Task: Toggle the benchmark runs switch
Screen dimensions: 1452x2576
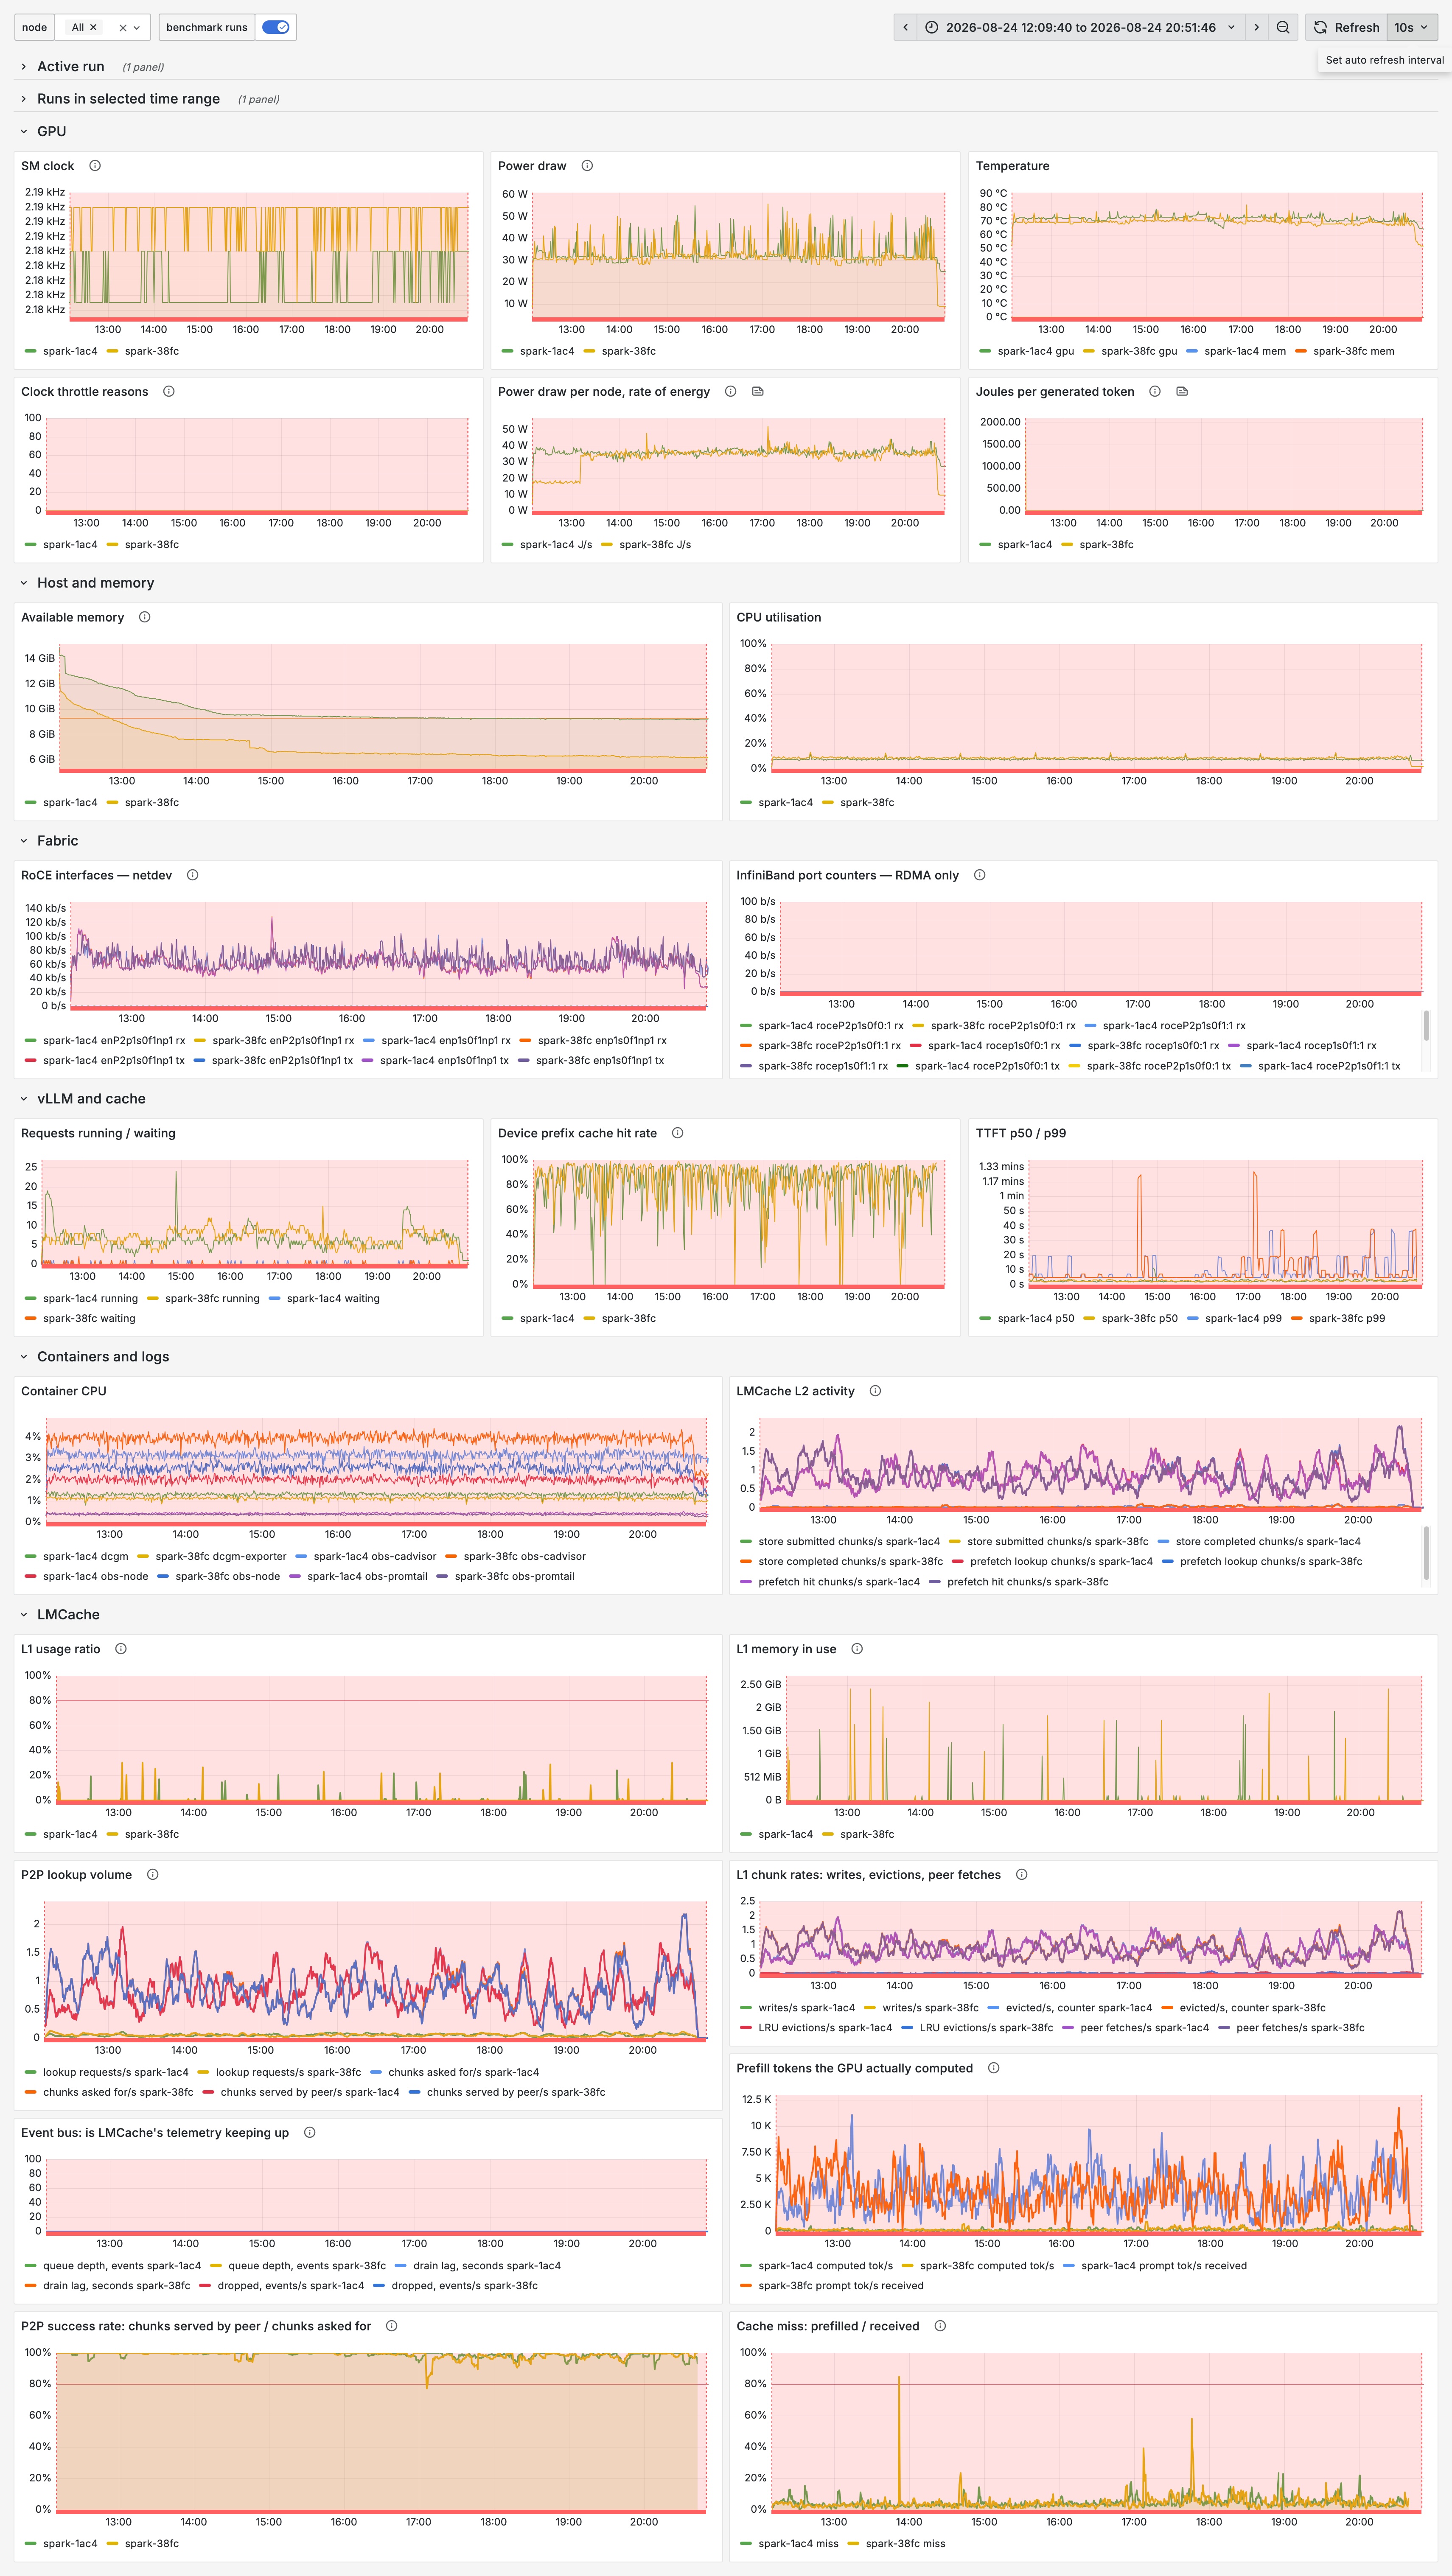Action: pos(275,28)
